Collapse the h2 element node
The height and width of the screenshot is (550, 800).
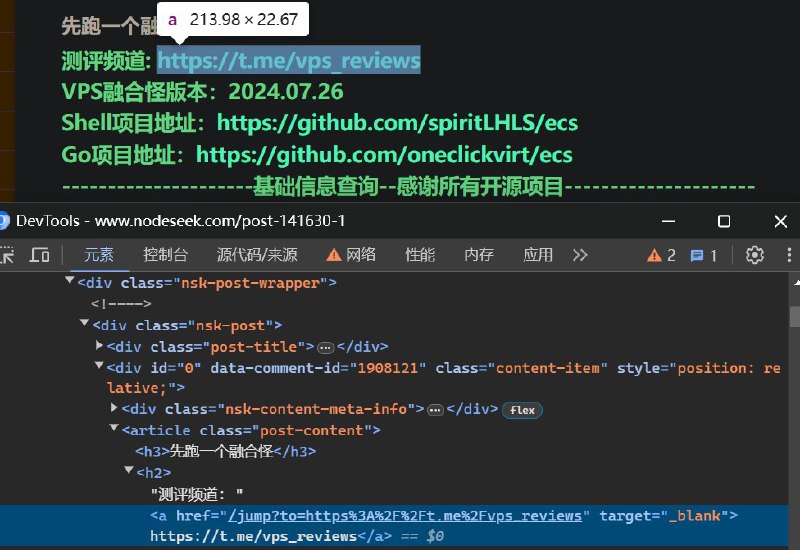(x=128, y=472)
